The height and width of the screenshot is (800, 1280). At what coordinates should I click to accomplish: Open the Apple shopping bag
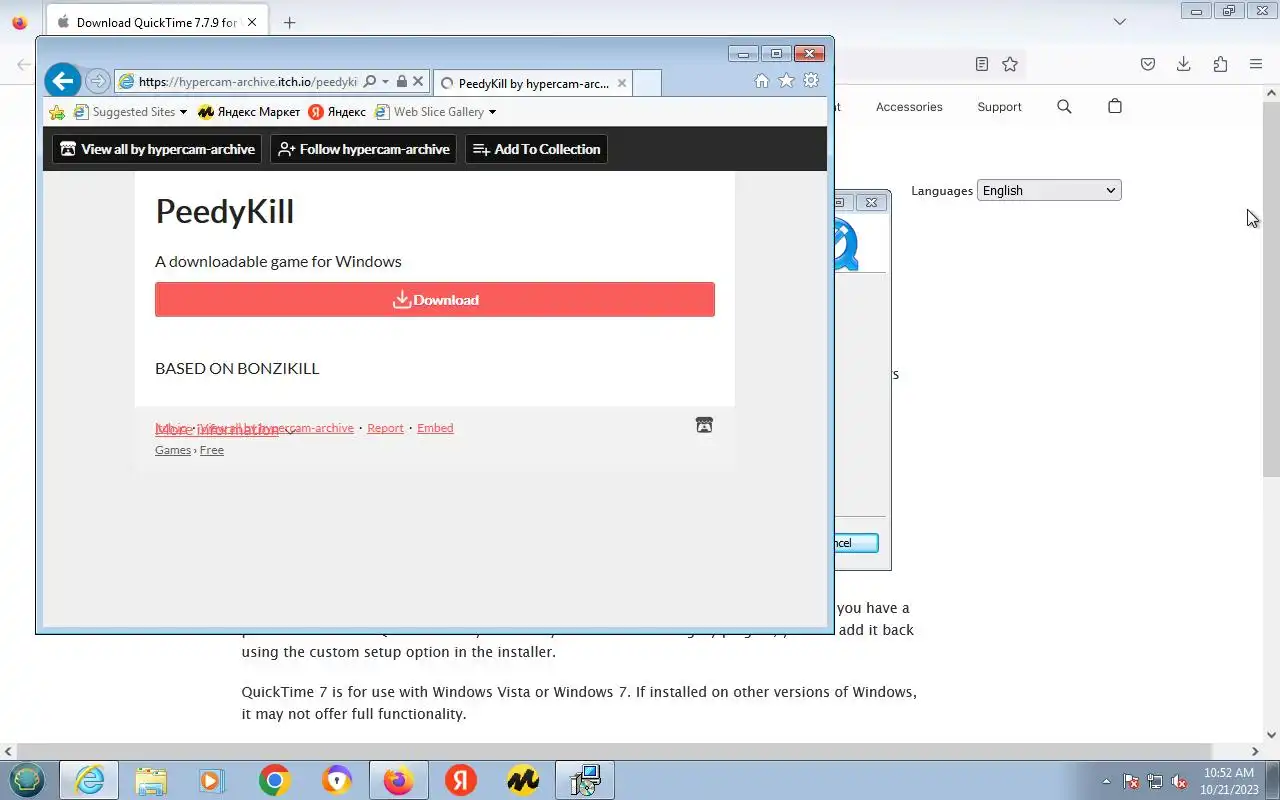[1115, 106]
